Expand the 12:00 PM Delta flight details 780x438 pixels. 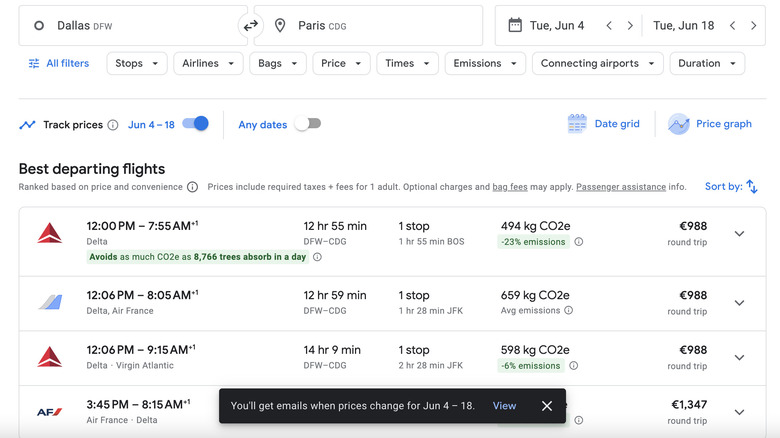pos(739,234)
